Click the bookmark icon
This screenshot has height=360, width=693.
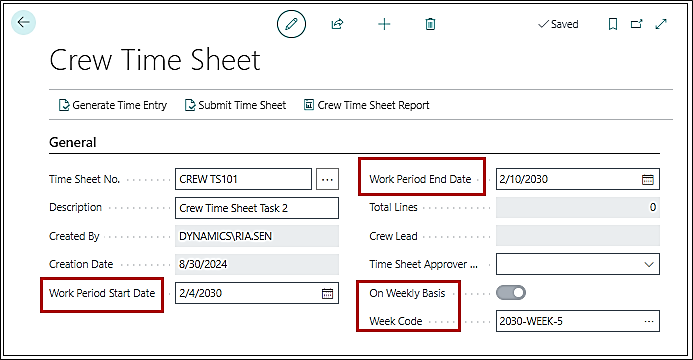click(x=613, y=24)
